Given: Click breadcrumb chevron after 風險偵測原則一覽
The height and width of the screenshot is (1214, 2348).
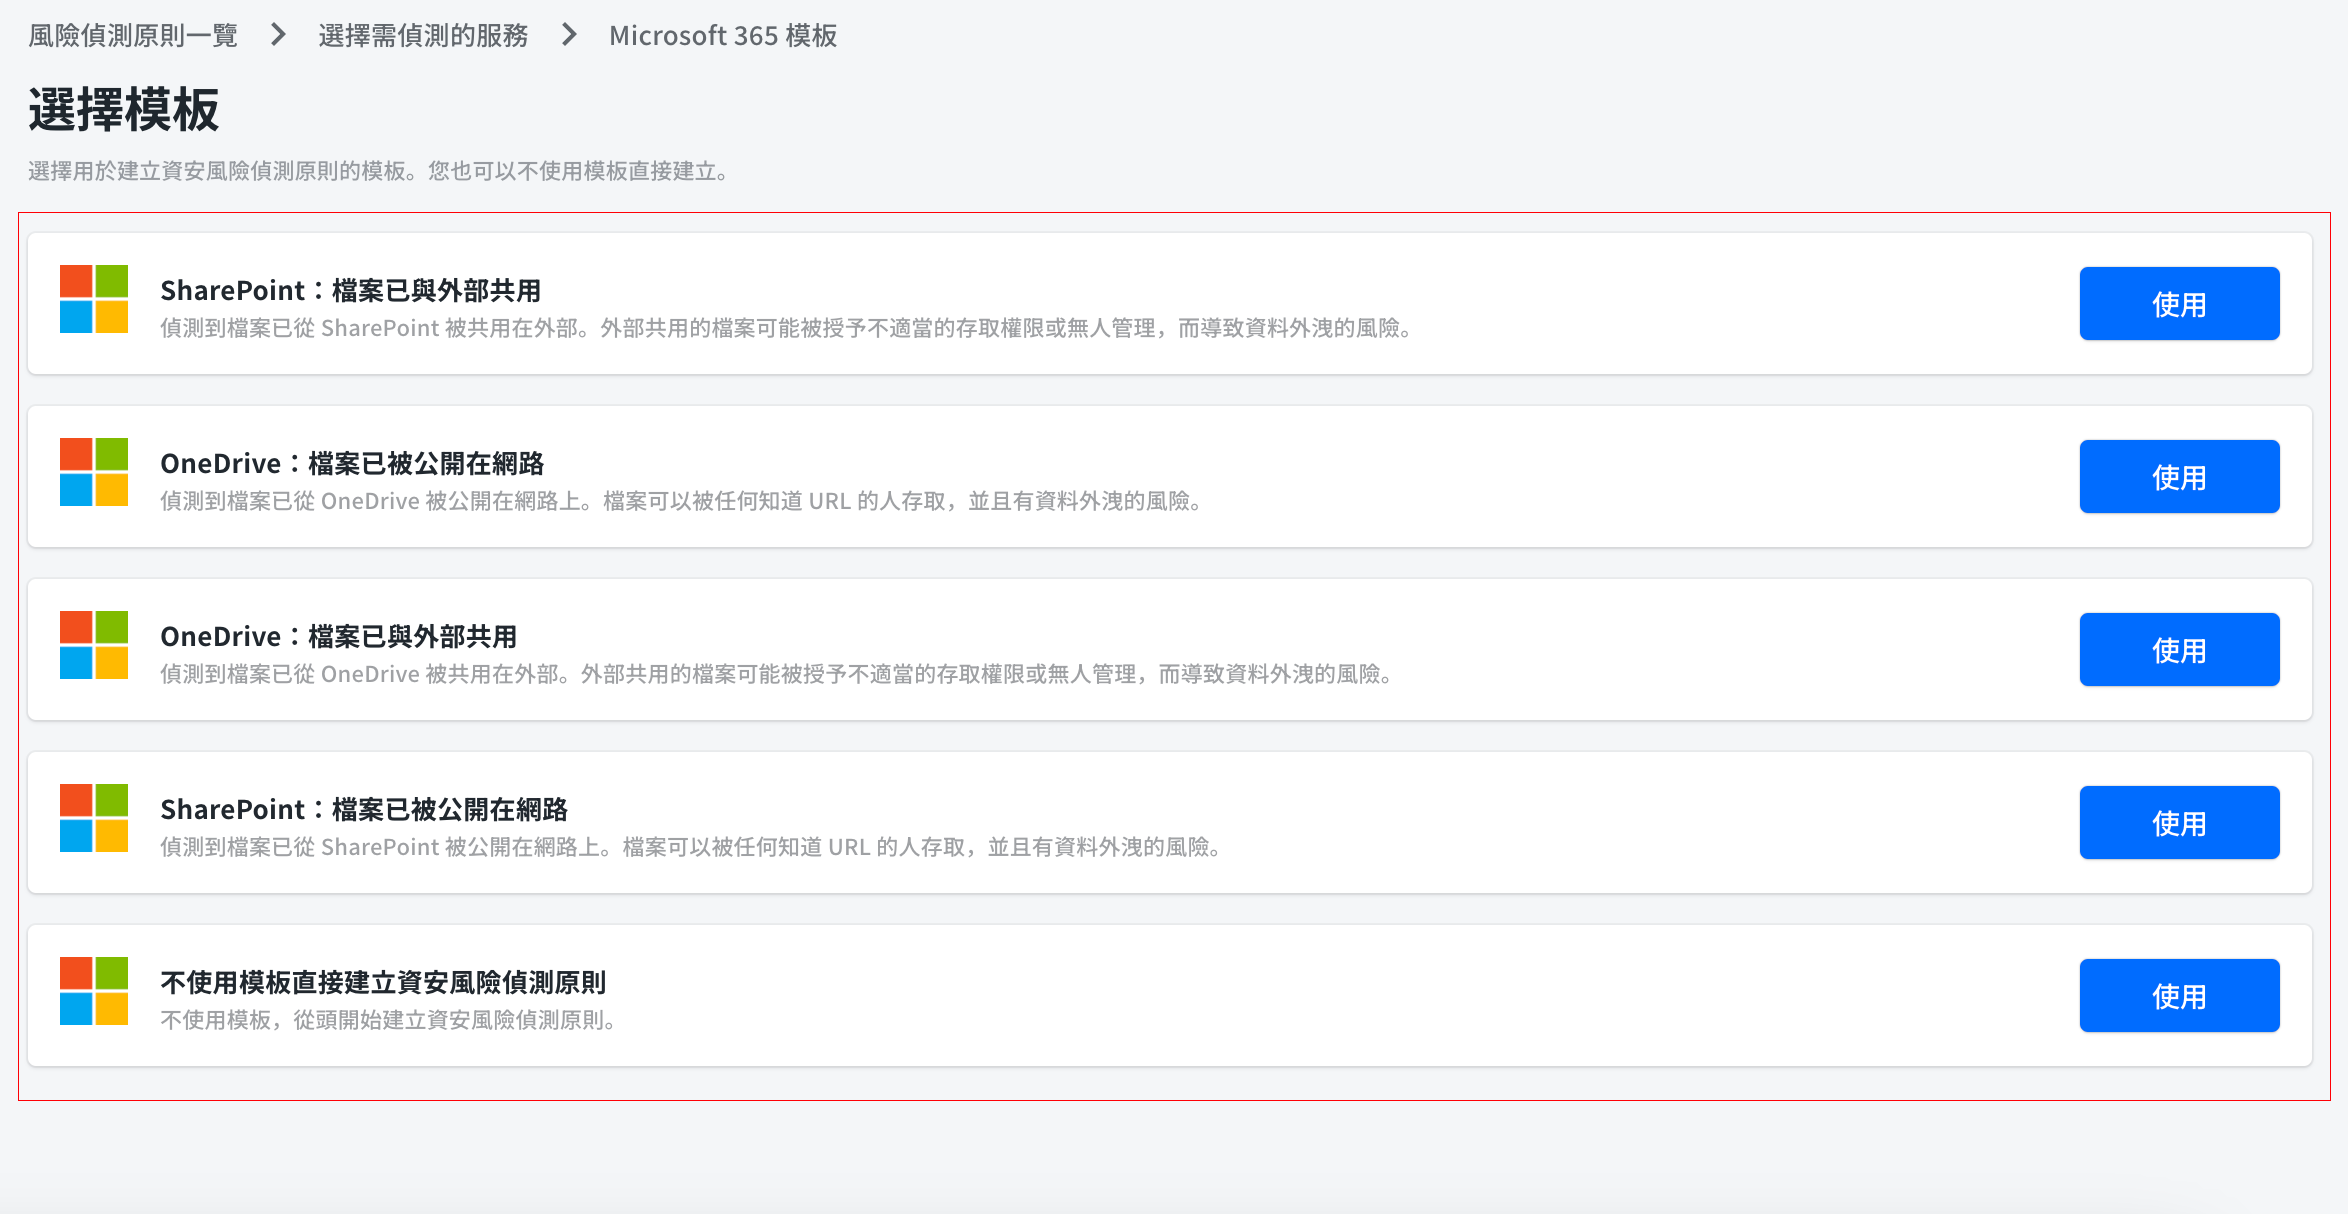Looking at the screenshot, I should (x=278, y=35).
